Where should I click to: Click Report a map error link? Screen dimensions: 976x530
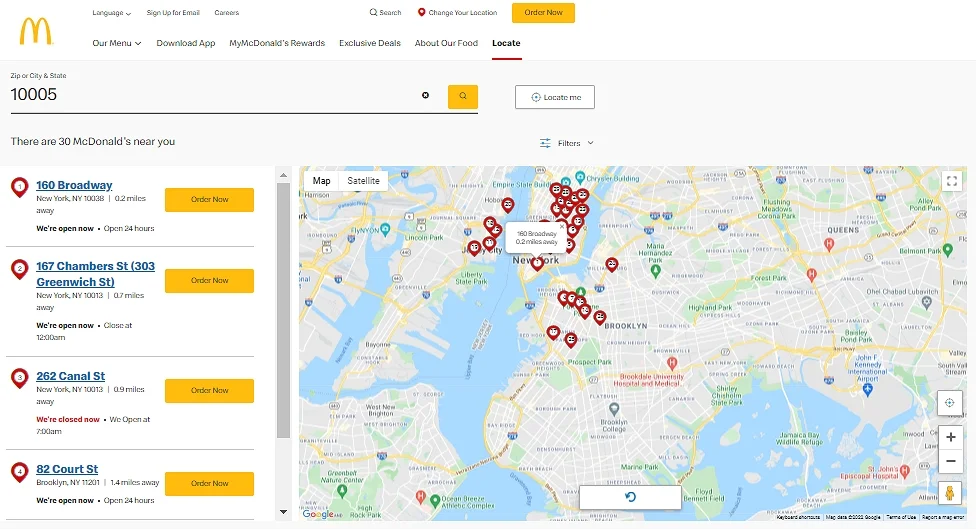944,517
